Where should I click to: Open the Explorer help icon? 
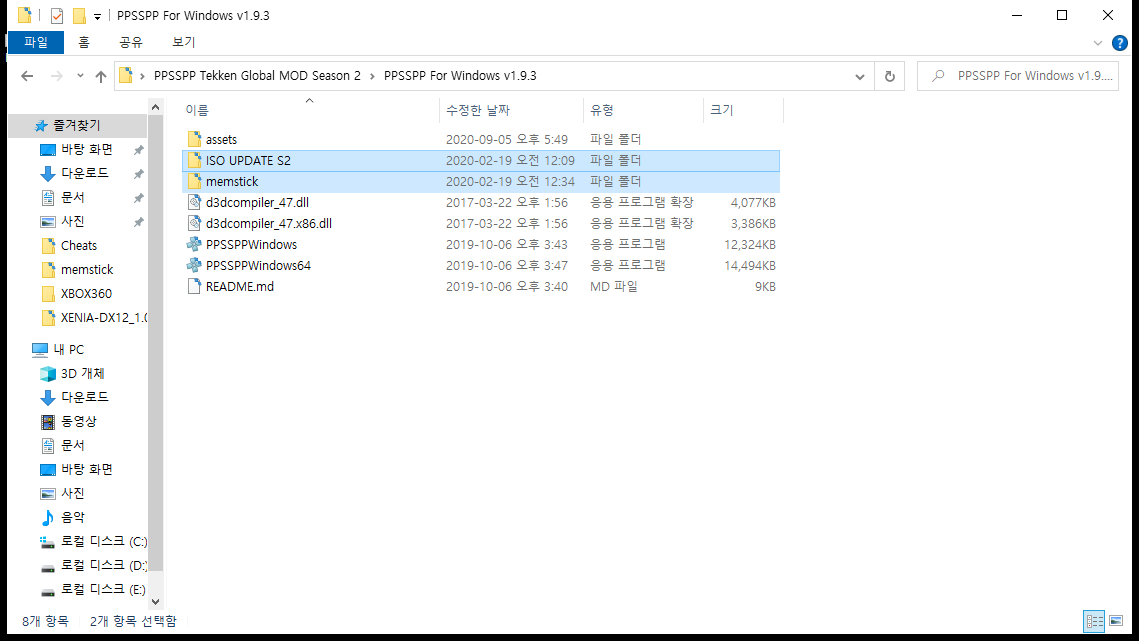click(x=1120, y=43)
